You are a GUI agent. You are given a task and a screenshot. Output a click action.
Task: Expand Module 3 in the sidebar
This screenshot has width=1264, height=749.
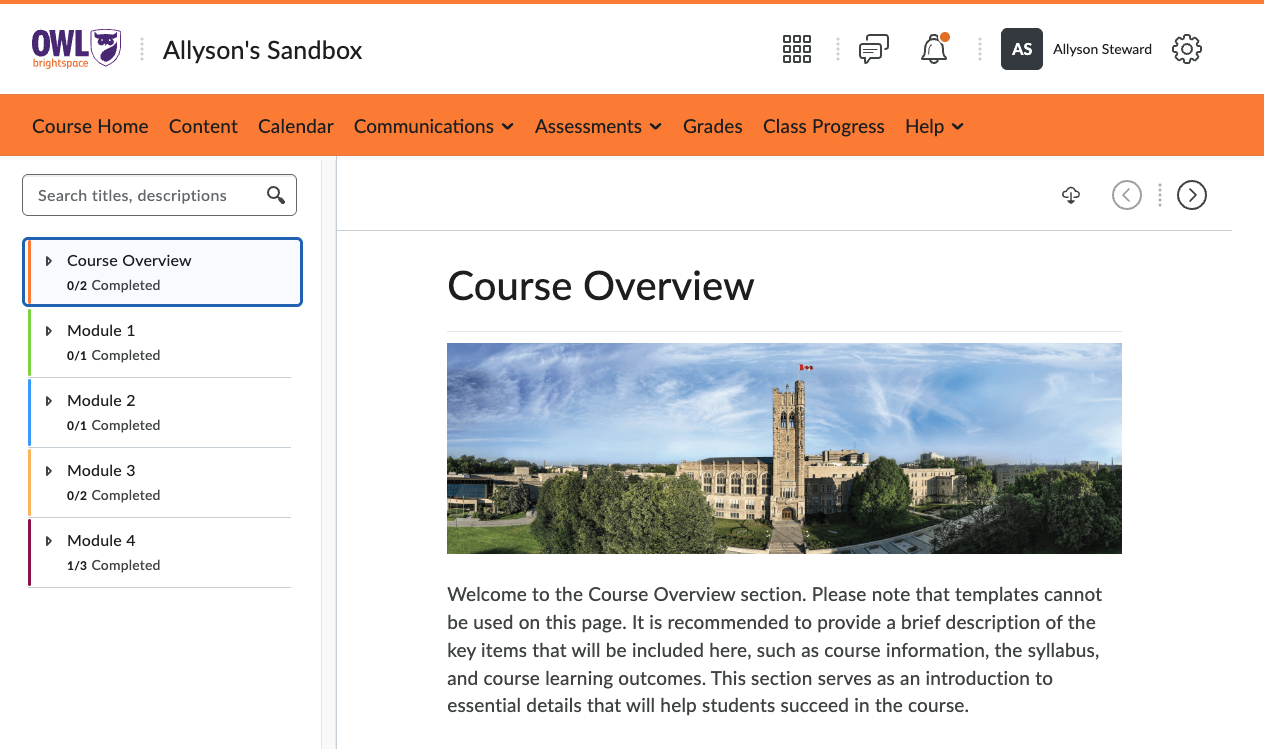tap(48, 470)
